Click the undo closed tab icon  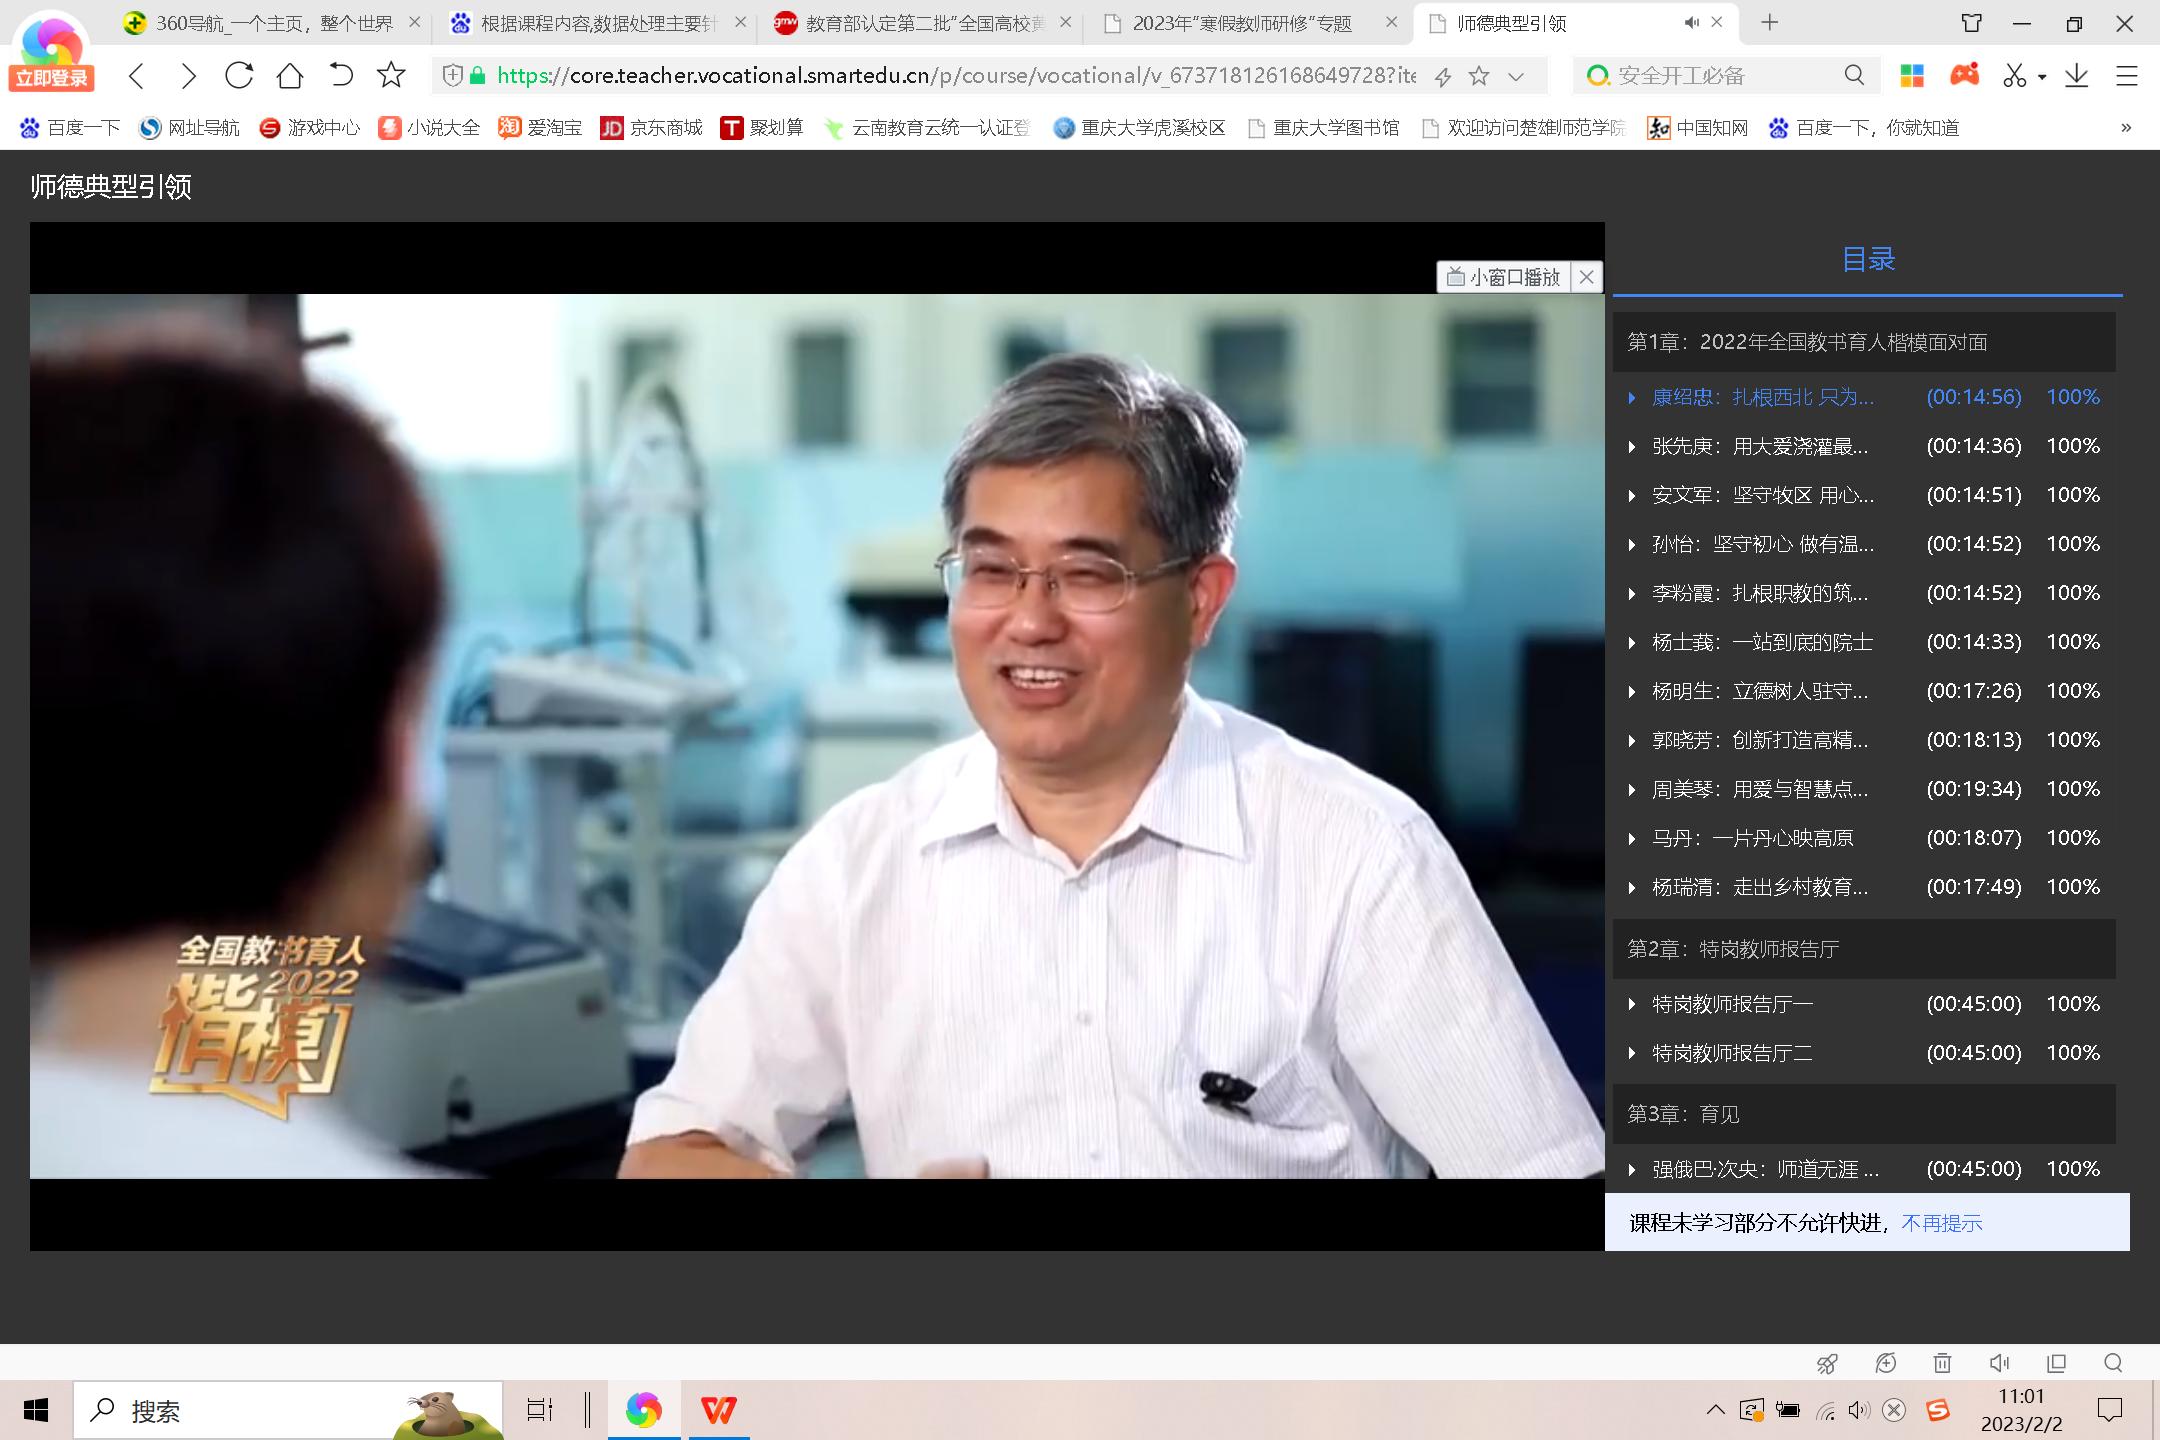[341, 75]
